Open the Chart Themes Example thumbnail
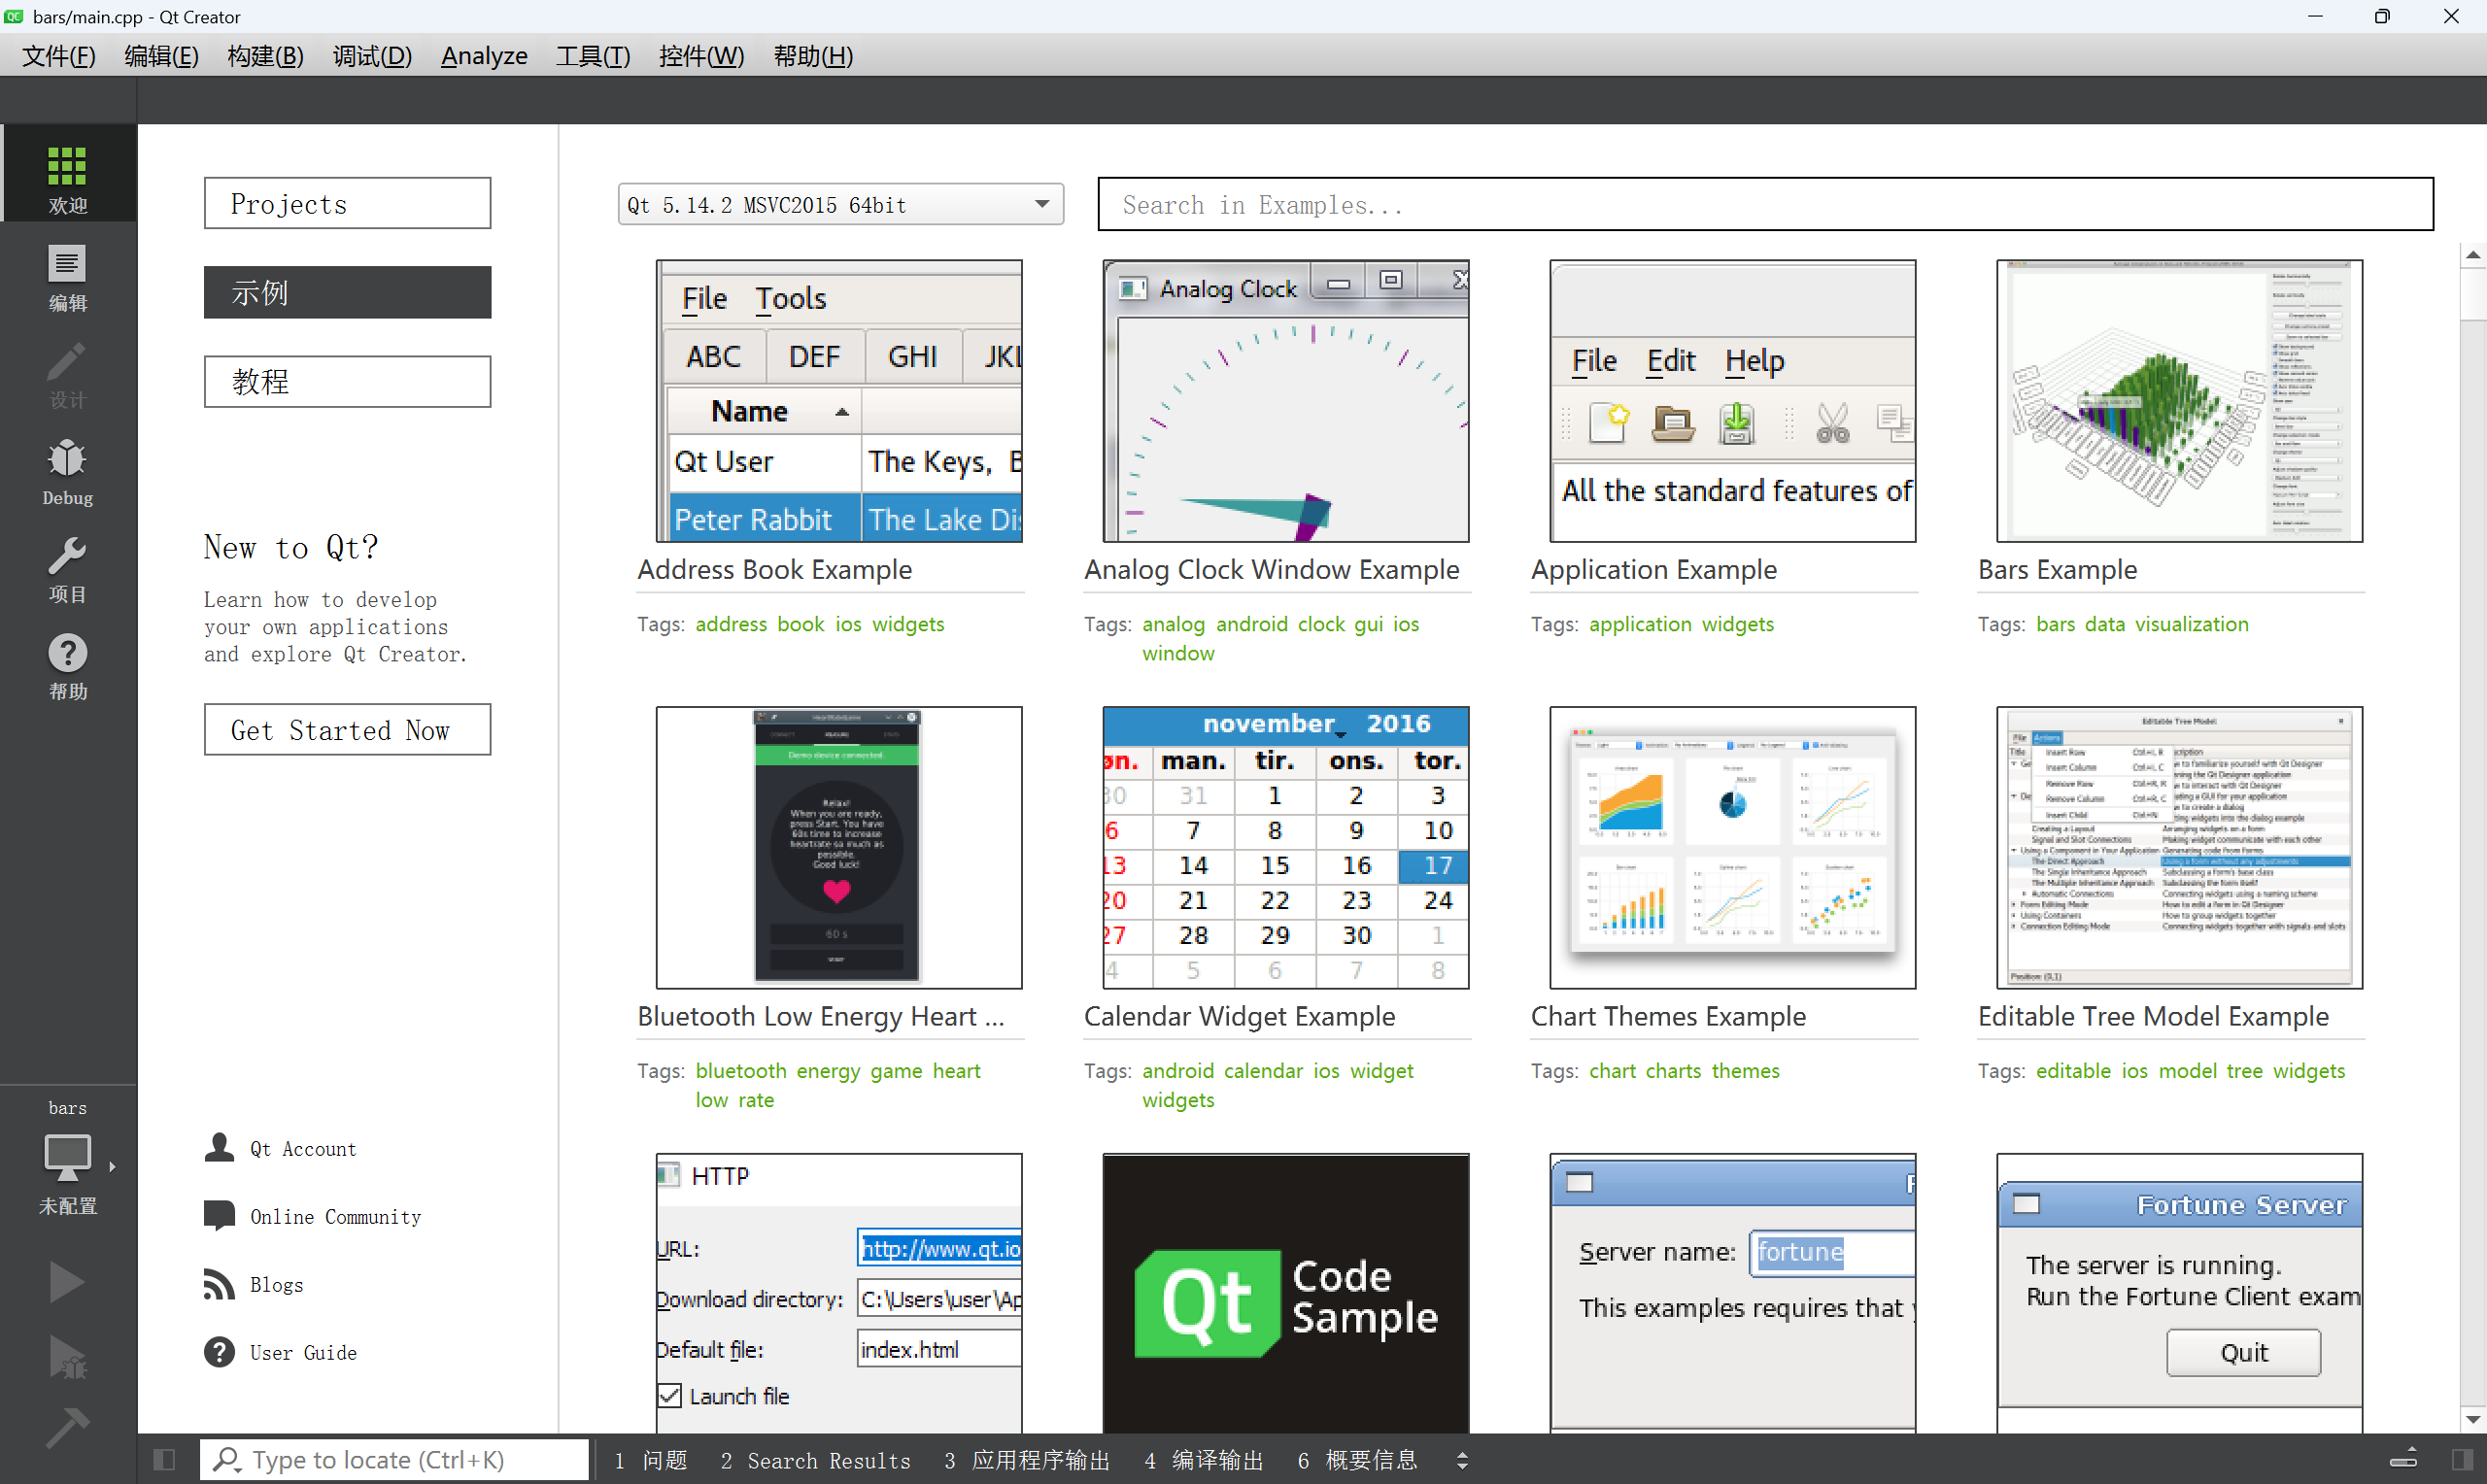Screen dimensions: 2487x1484 tap(1732, 848)
